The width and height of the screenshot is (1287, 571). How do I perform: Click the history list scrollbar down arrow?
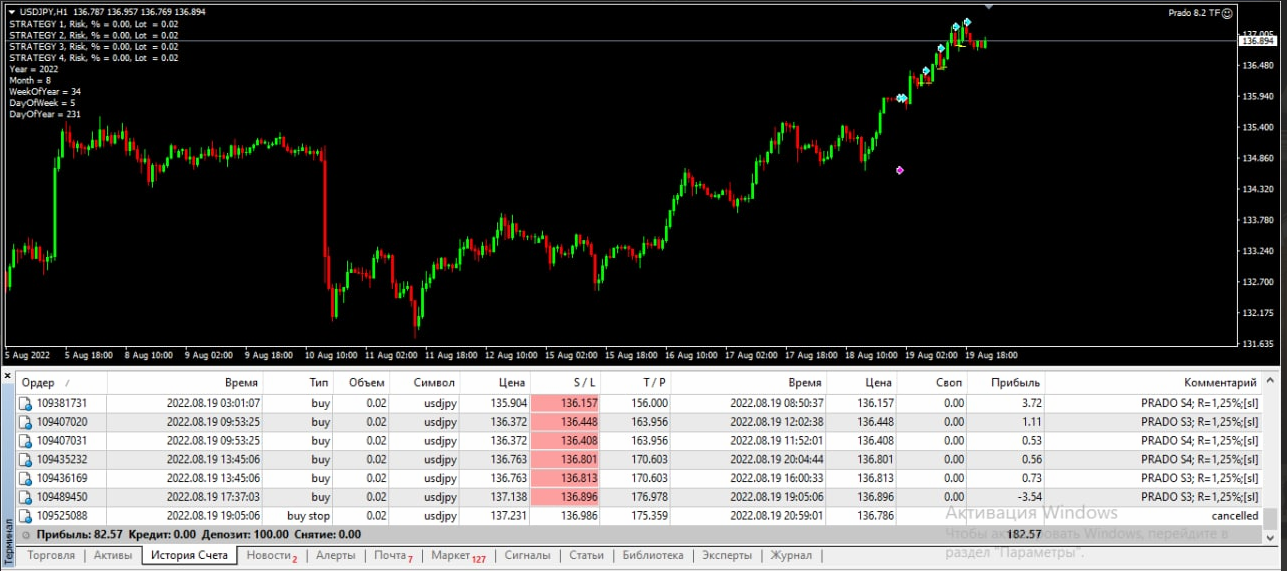point(1270,536)
